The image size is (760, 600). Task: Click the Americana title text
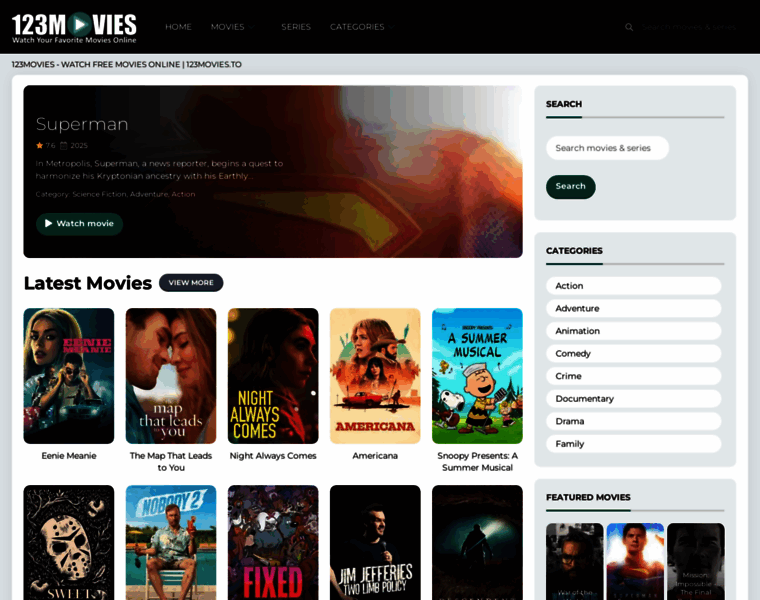[375, 456]
